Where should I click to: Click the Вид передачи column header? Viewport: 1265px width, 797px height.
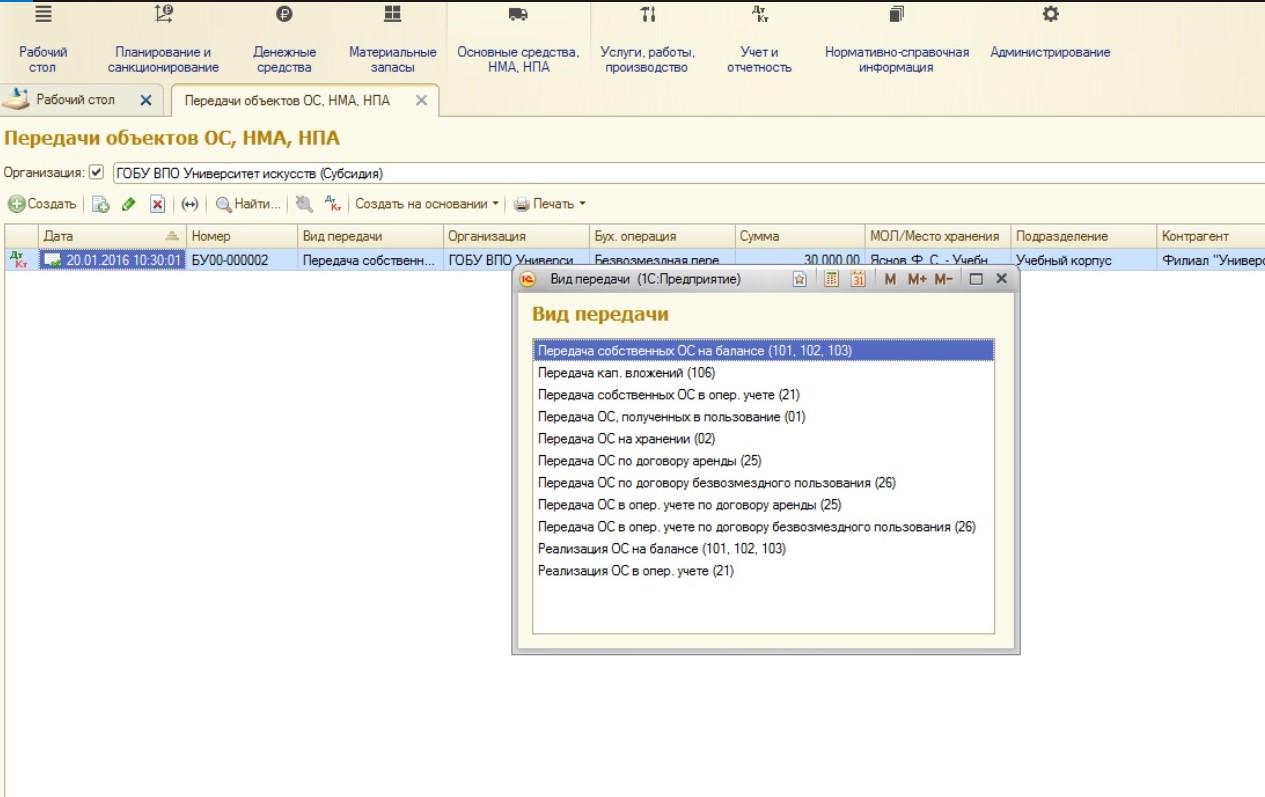click(370, 236)
